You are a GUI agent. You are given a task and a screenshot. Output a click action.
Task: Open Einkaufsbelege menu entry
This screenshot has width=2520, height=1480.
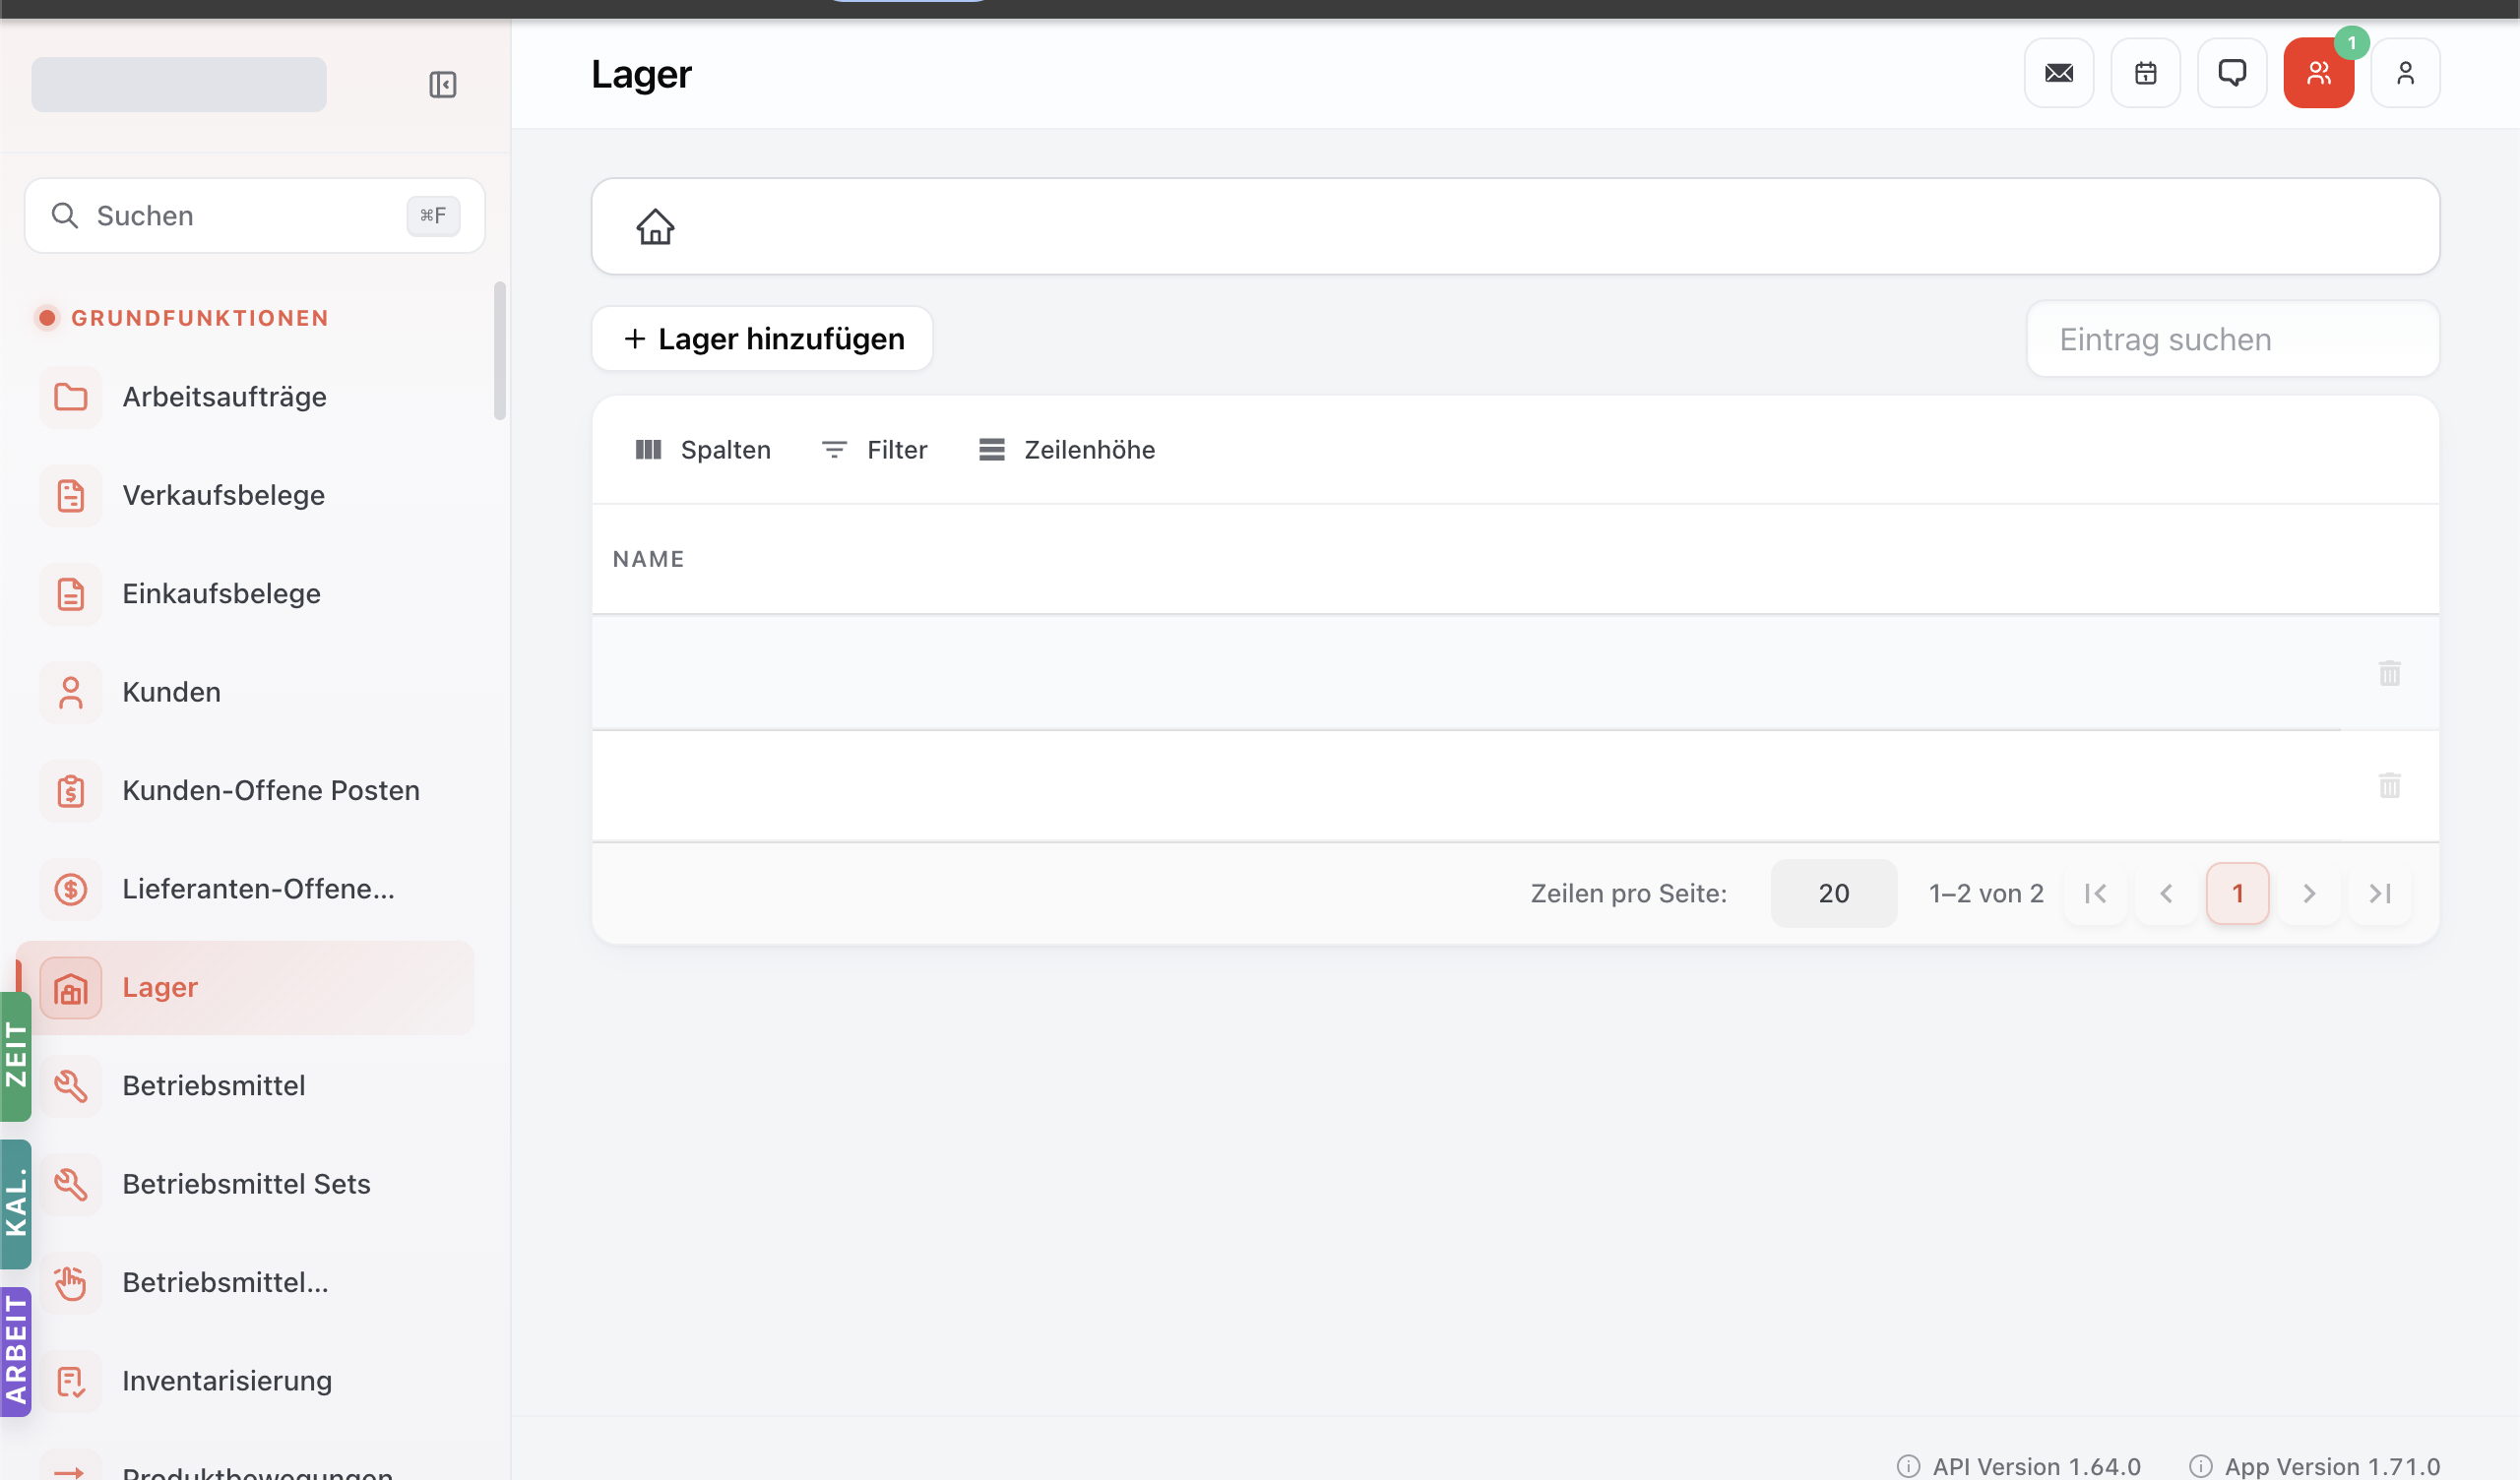245,594
